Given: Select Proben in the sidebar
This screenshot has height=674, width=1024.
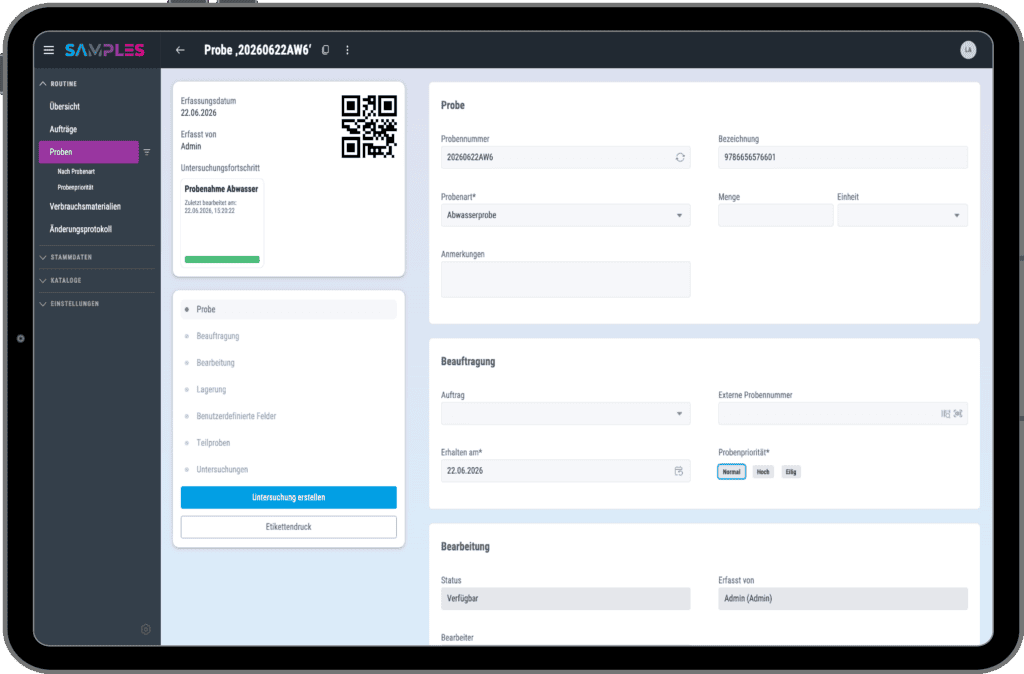Looking at the screenshot, I should [89, 152].
